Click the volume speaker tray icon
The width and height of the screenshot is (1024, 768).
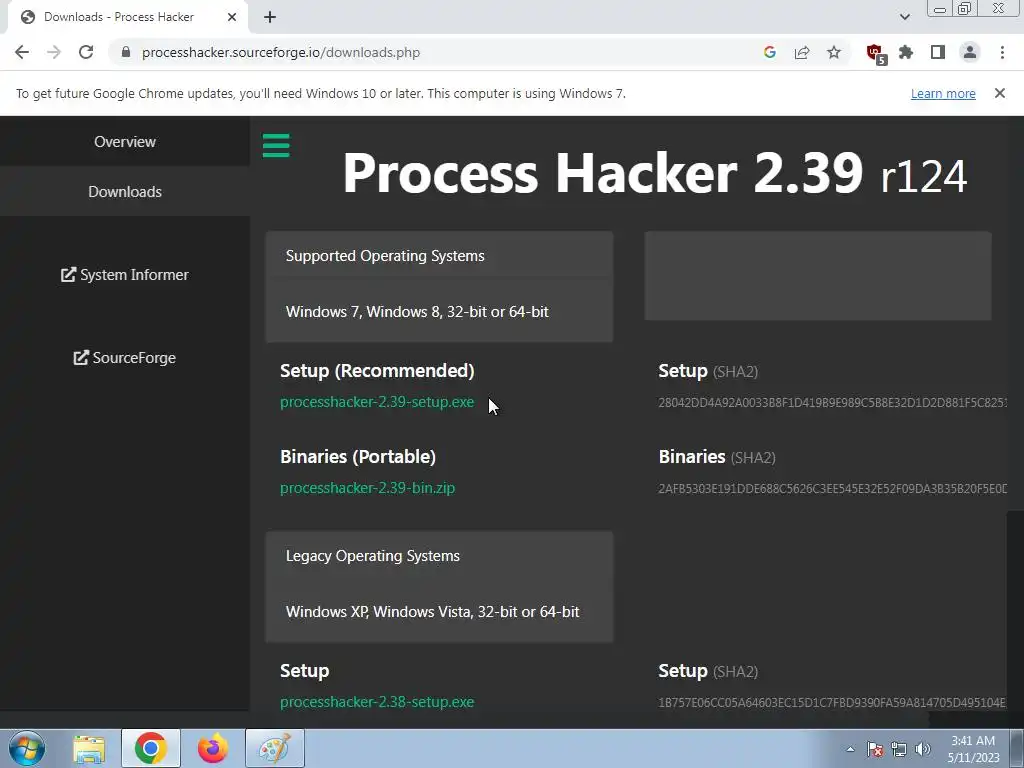pyautogui.click(x=922, y=749)
